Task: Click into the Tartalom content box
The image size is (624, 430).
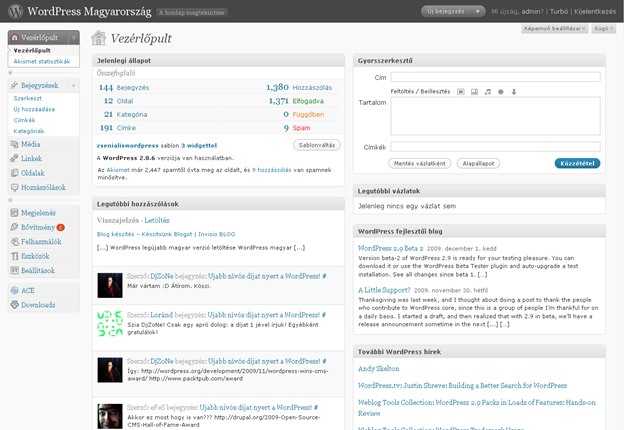Action: coord(495,116)
